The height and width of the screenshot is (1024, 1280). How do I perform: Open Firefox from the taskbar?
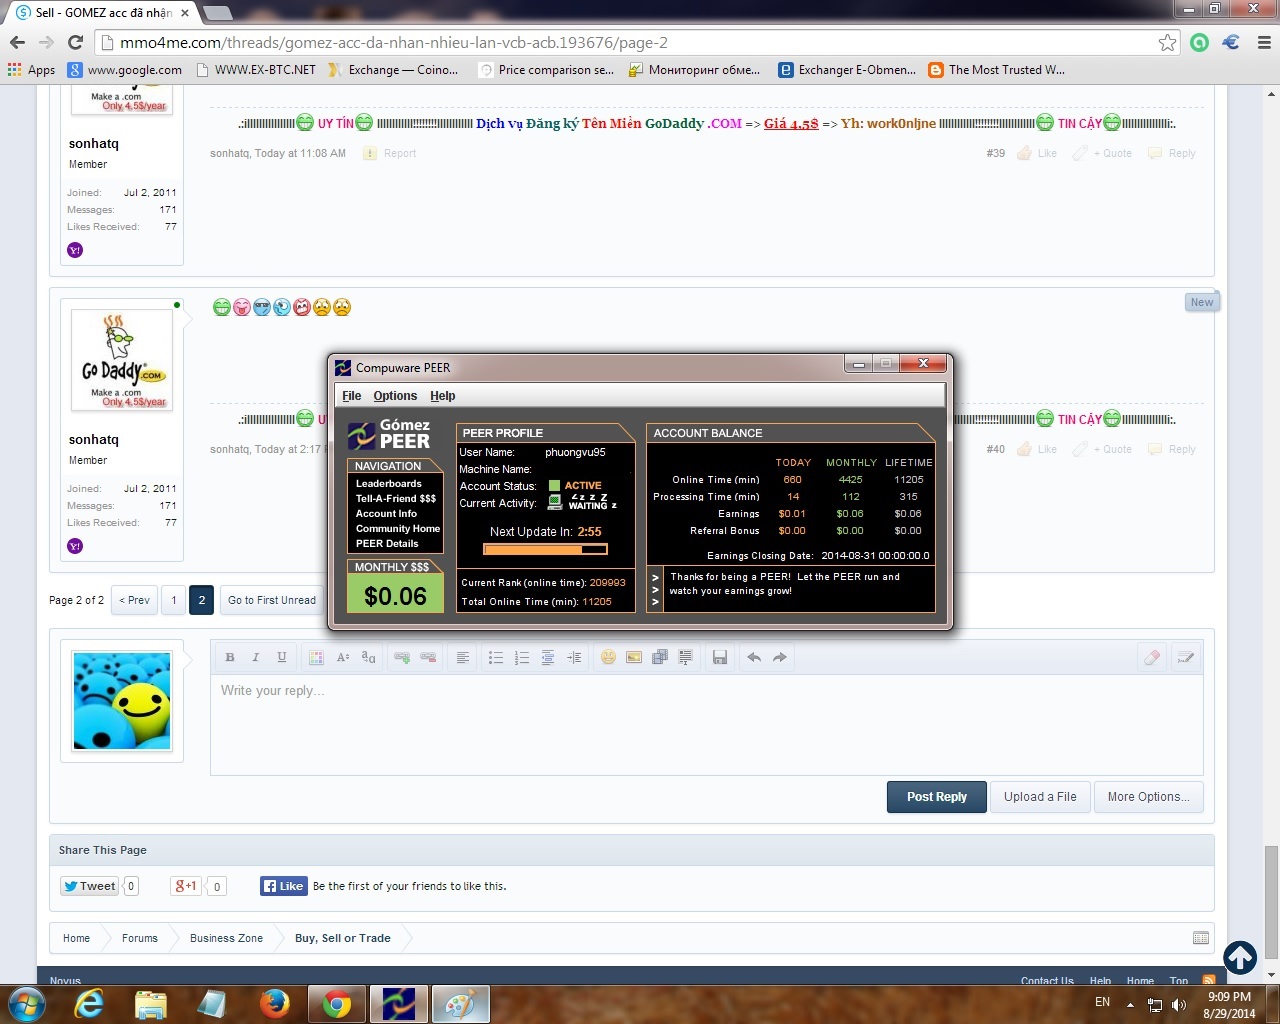274,1004
